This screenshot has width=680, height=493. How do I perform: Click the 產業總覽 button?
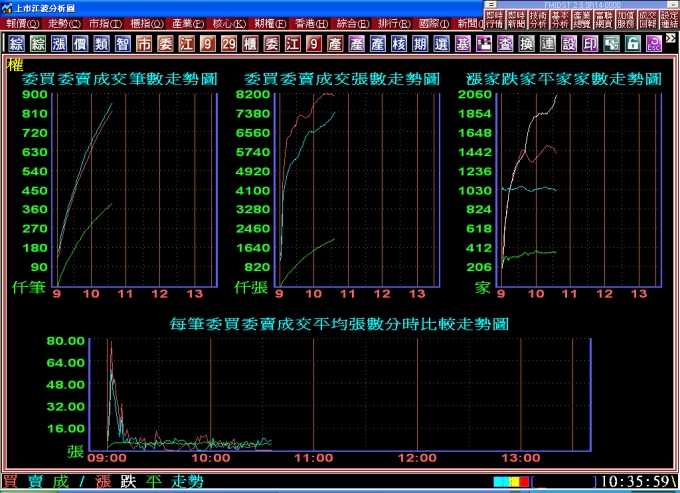point(582,20)
